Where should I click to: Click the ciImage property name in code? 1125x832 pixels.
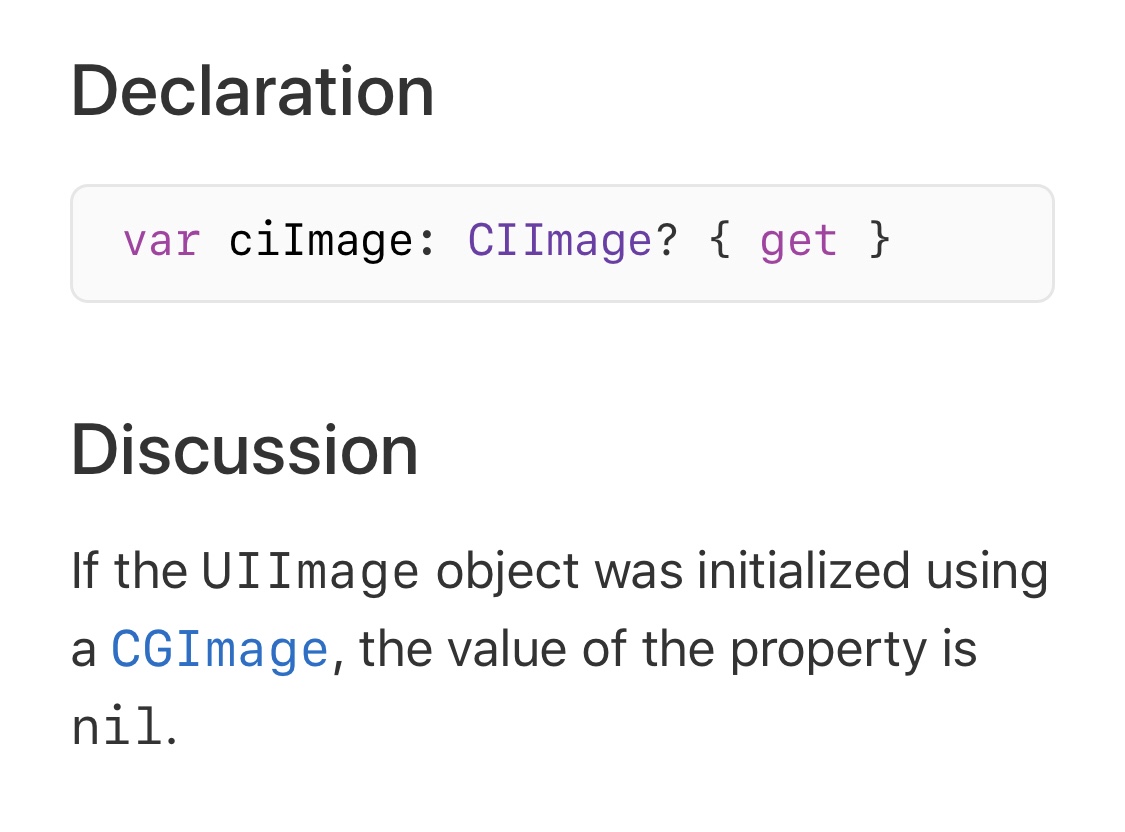pos(321,242)
